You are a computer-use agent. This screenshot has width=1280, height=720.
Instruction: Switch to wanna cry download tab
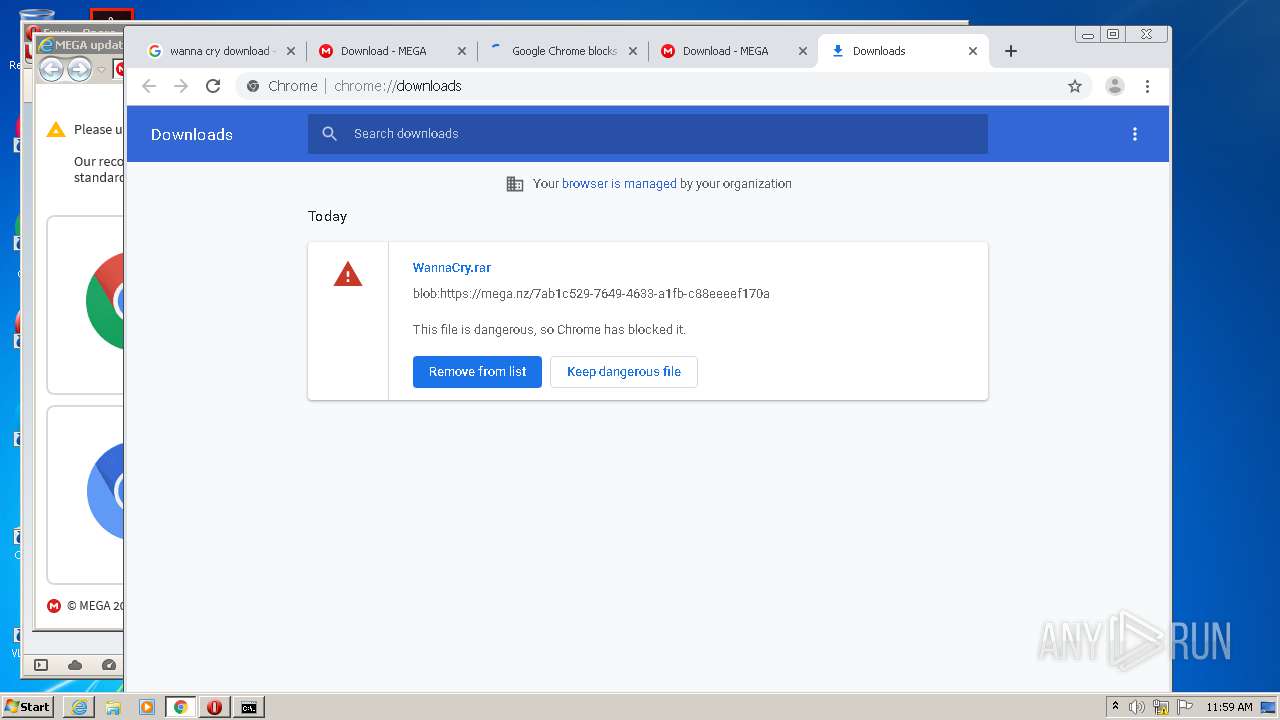tap(220, 51)
